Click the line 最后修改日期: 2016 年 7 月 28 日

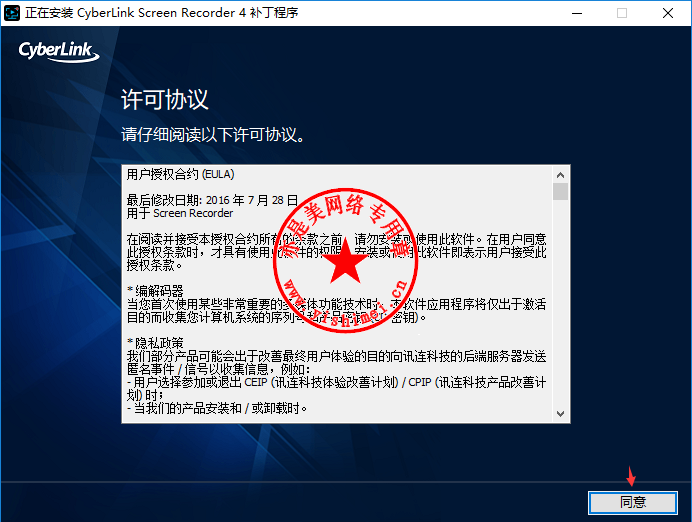[212, 200]
